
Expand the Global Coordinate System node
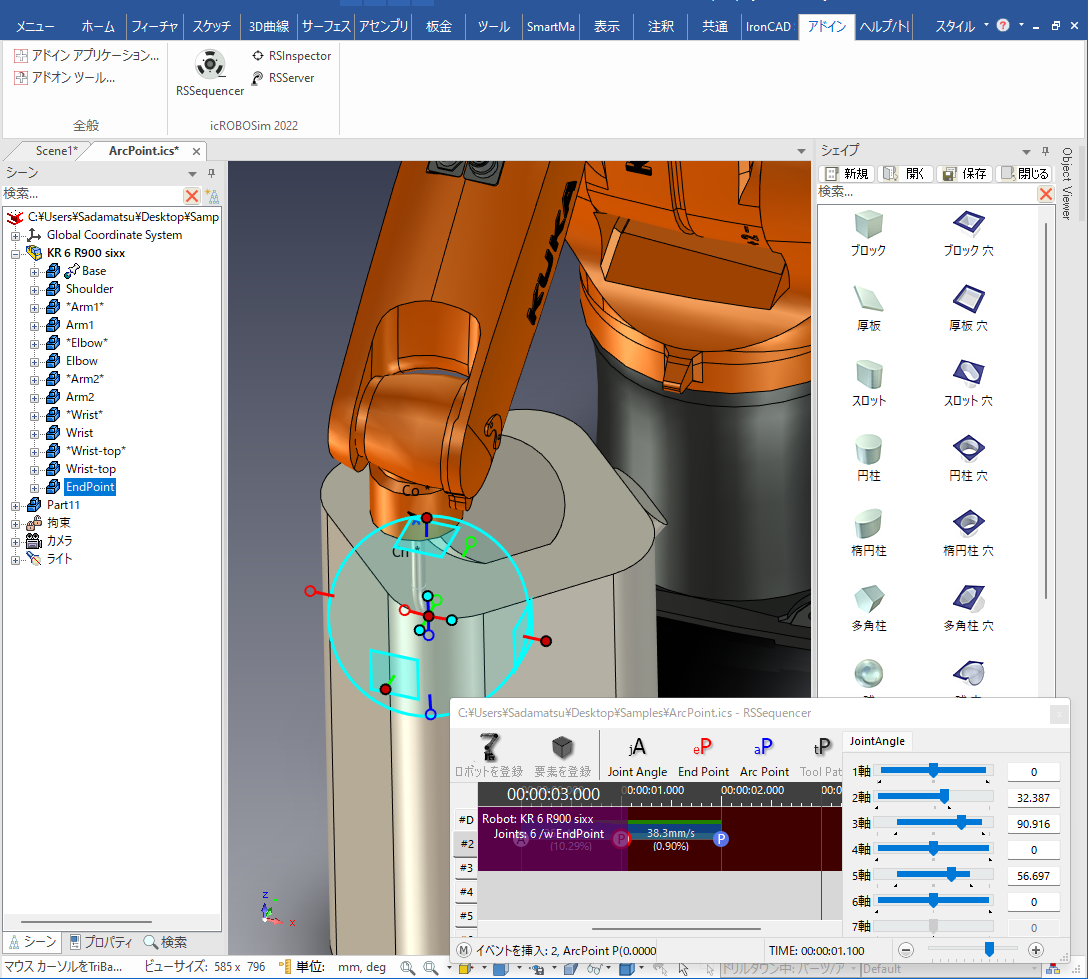pyautogui.click(x=16, y=235)
